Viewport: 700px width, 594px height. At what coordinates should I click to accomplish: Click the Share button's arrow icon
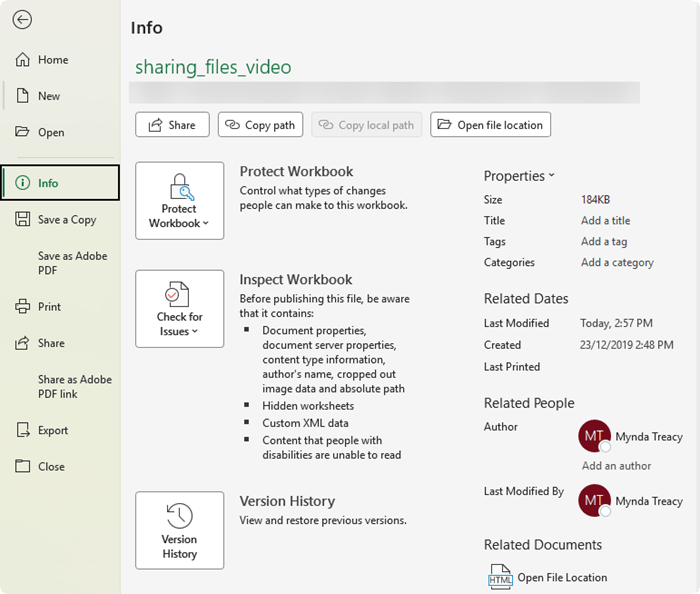coord(155,125)
